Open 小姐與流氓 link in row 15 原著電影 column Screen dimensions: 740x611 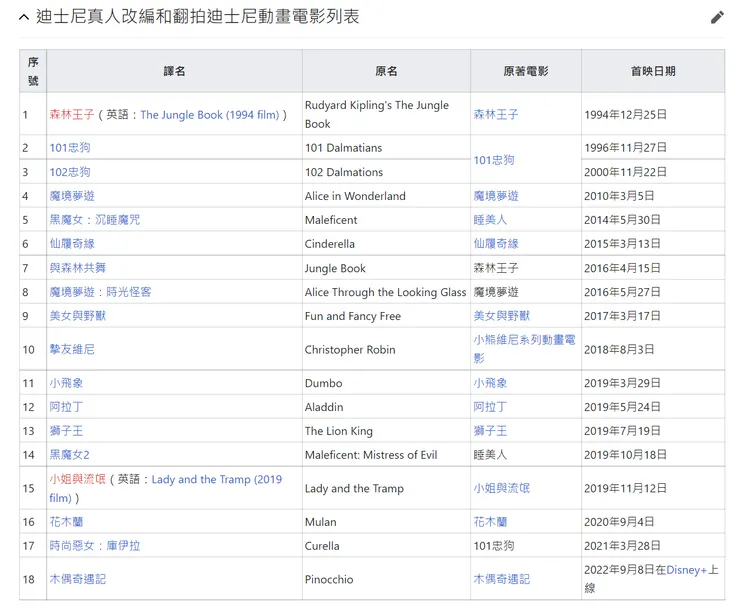coord(501,488)
